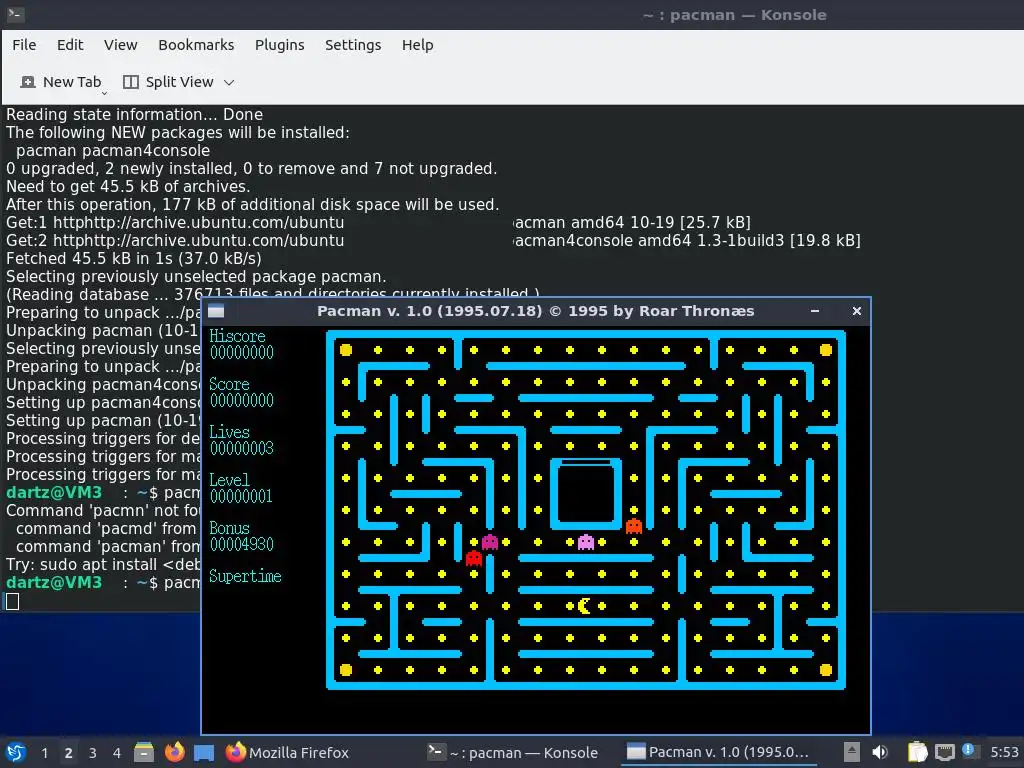Open the Plugins menu in Konsole
The image size is (1024, 768).
pyautogui.click(x=280, y=45)
